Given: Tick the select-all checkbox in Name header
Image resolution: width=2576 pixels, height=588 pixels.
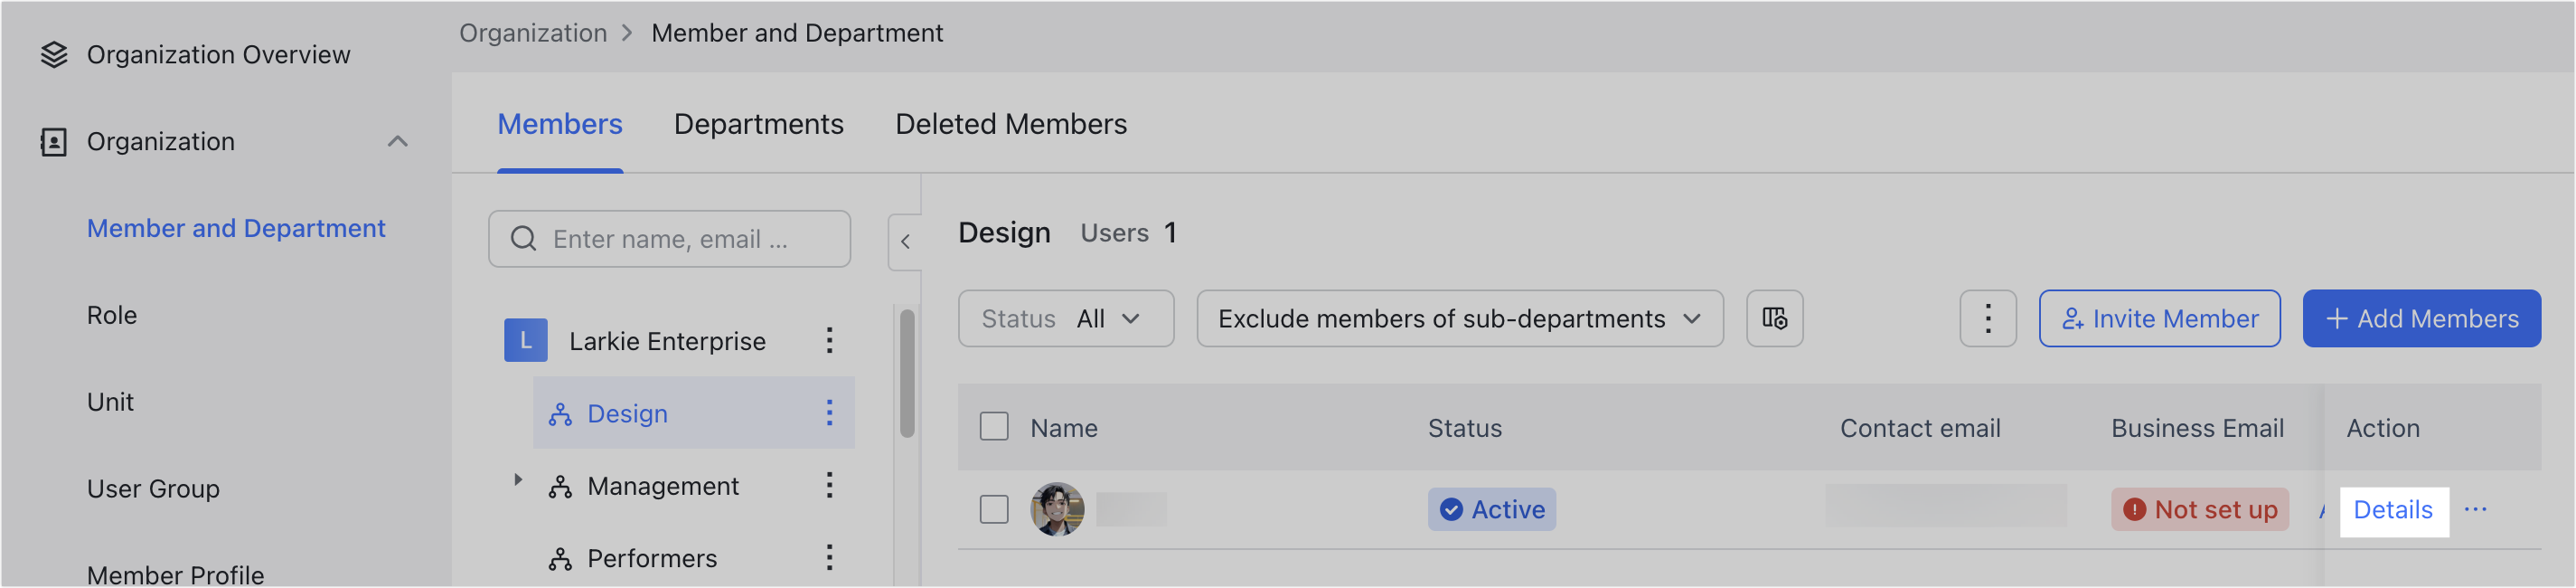Looking at the screenshot, I should tap(994, 427).
